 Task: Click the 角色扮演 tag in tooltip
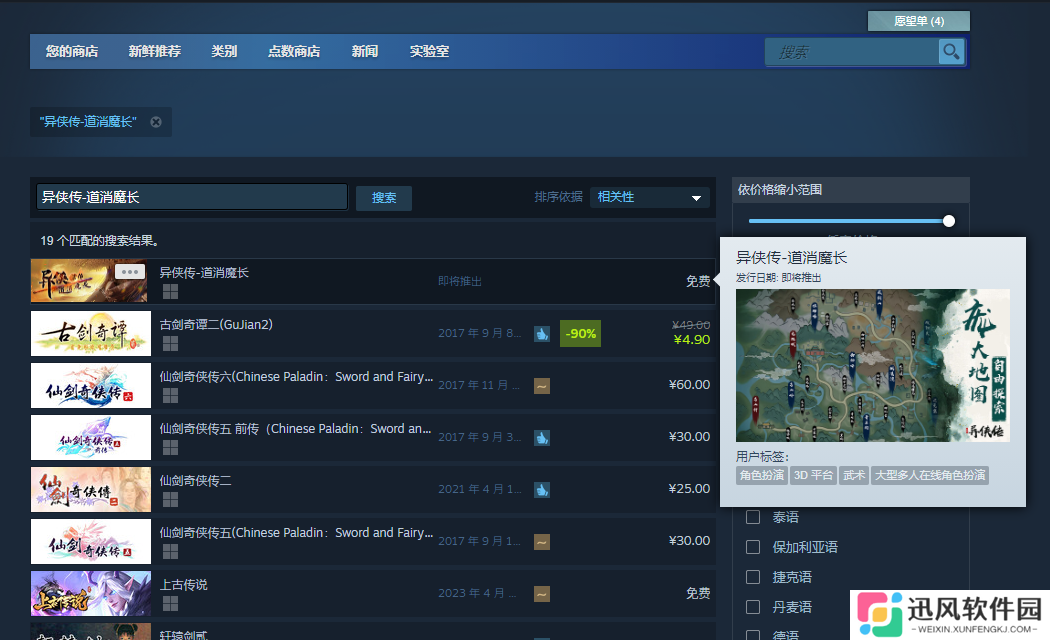coord(761,475)
